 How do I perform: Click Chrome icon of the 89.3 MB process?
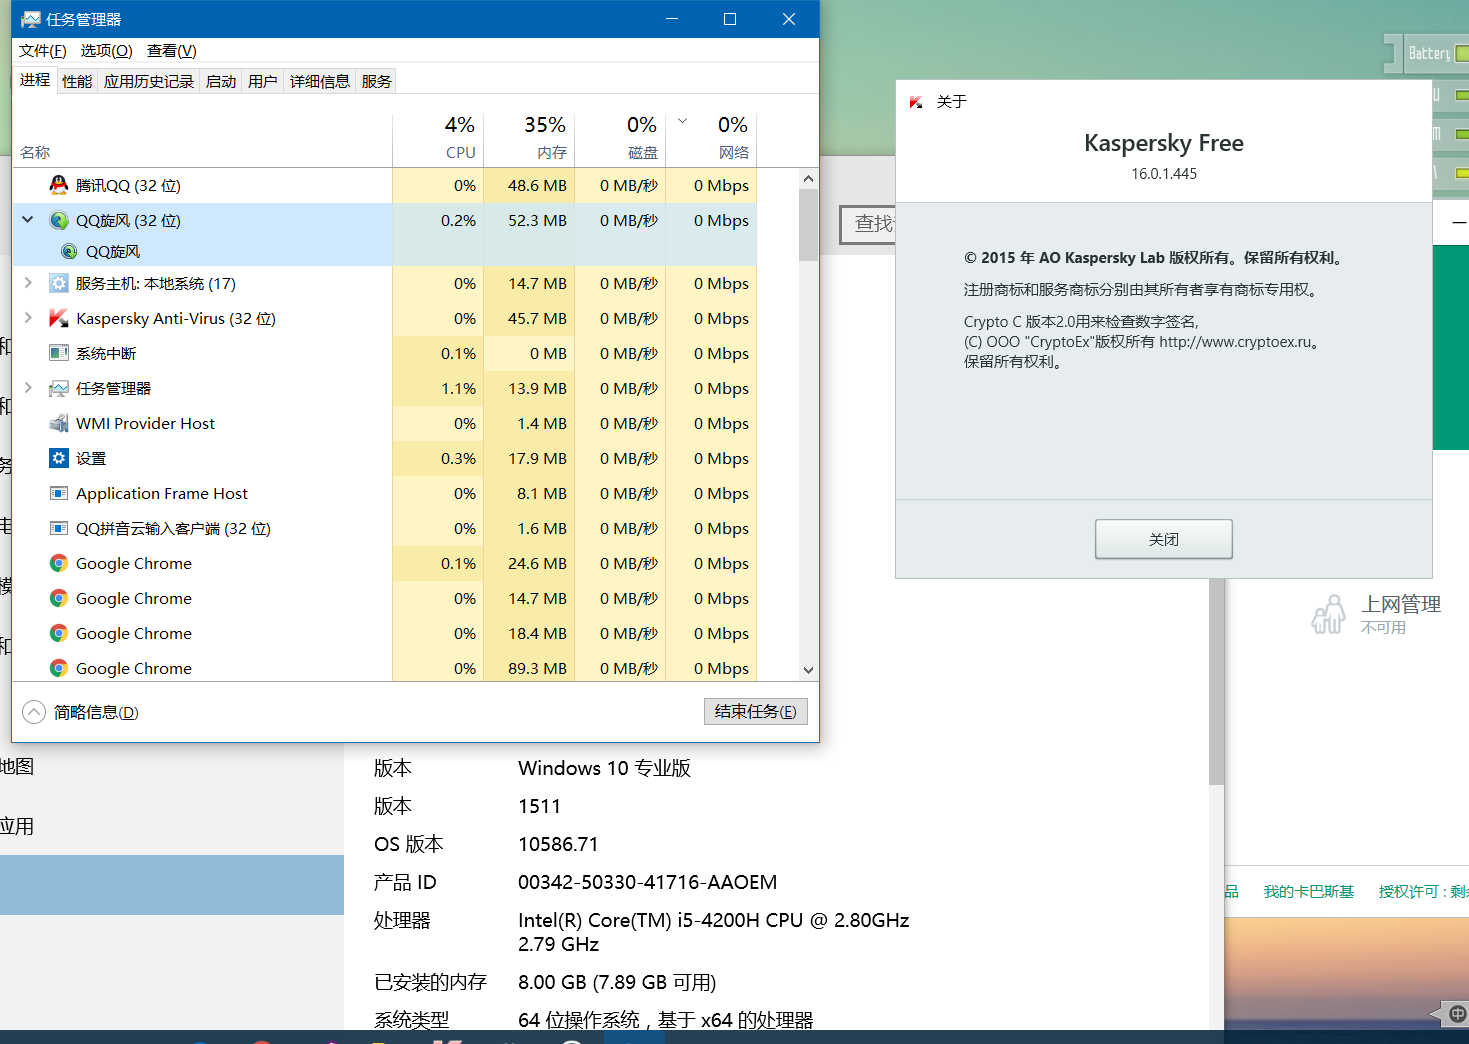pyautogui.click(x=59, y=668)
